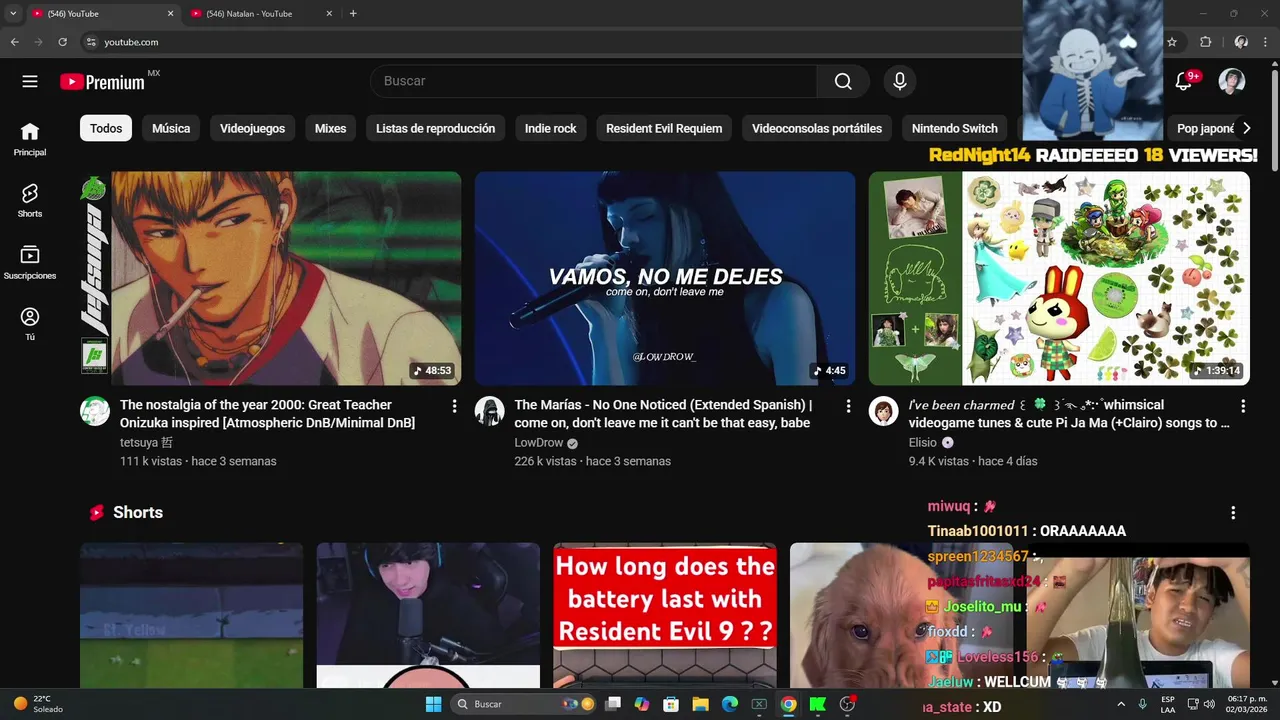Select the Todos filter chip
This screenshot has width=1280, height=720.
coord(106,128)
